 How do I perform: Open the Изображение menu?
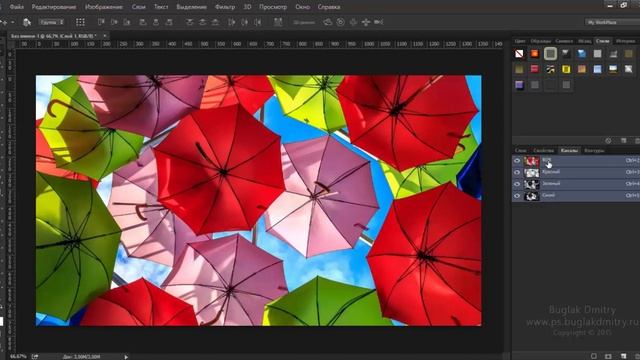pyautogui.click(x=104, y=7)
